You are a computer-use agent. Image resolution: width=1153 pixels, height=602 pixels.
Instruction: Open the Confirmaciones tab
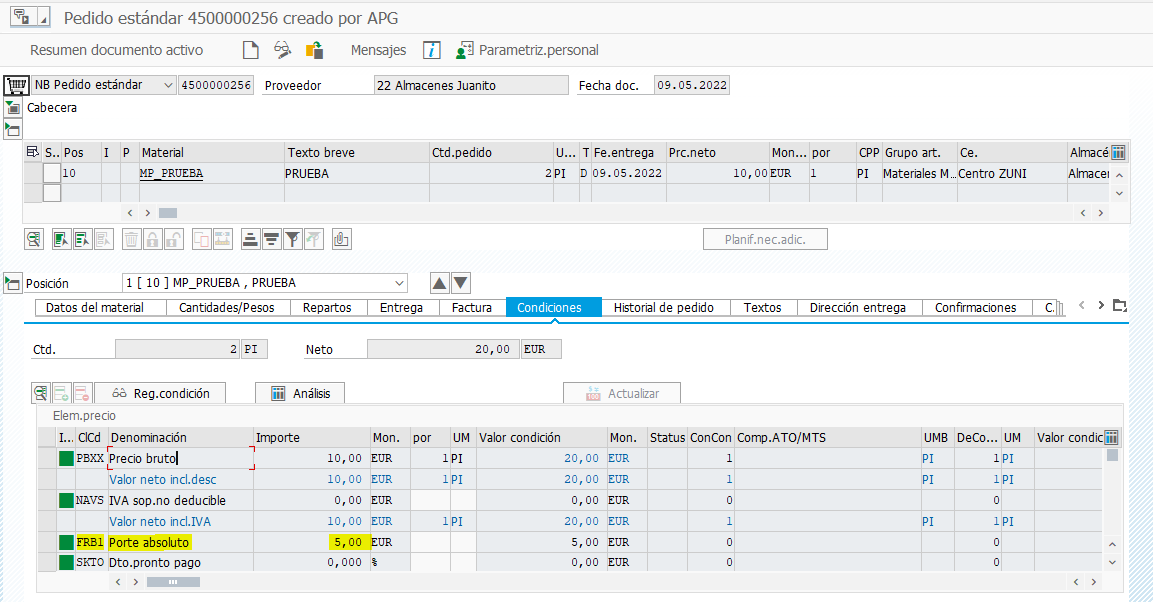tap(976, 307)
